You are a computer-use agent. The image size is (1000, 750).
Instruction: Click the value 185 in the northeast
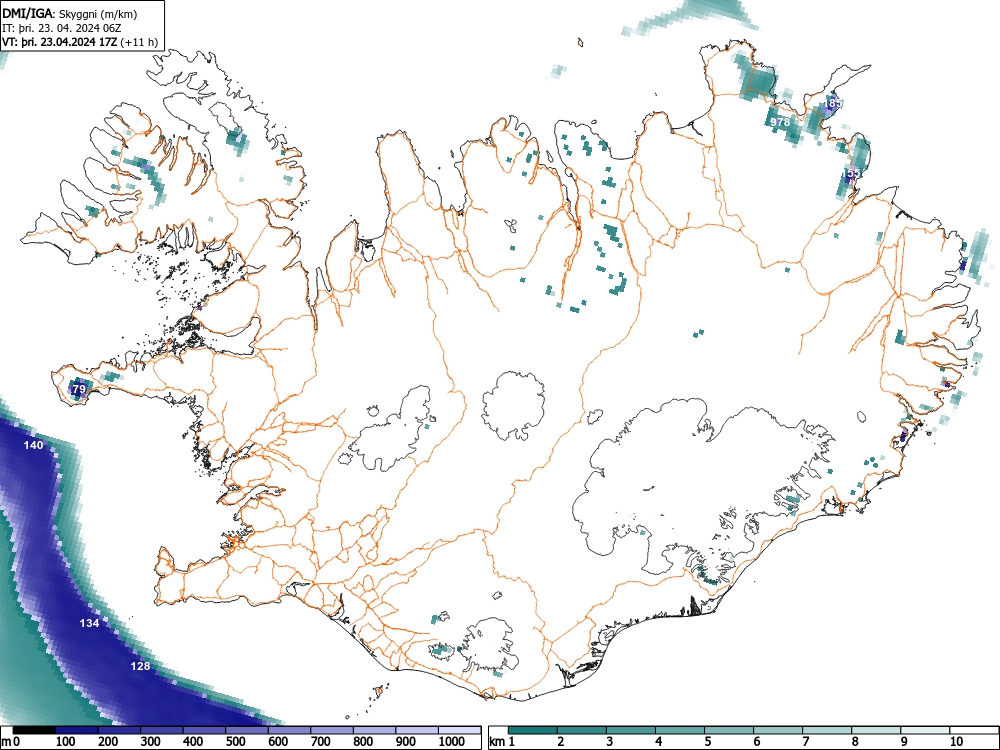pos(832,102)
